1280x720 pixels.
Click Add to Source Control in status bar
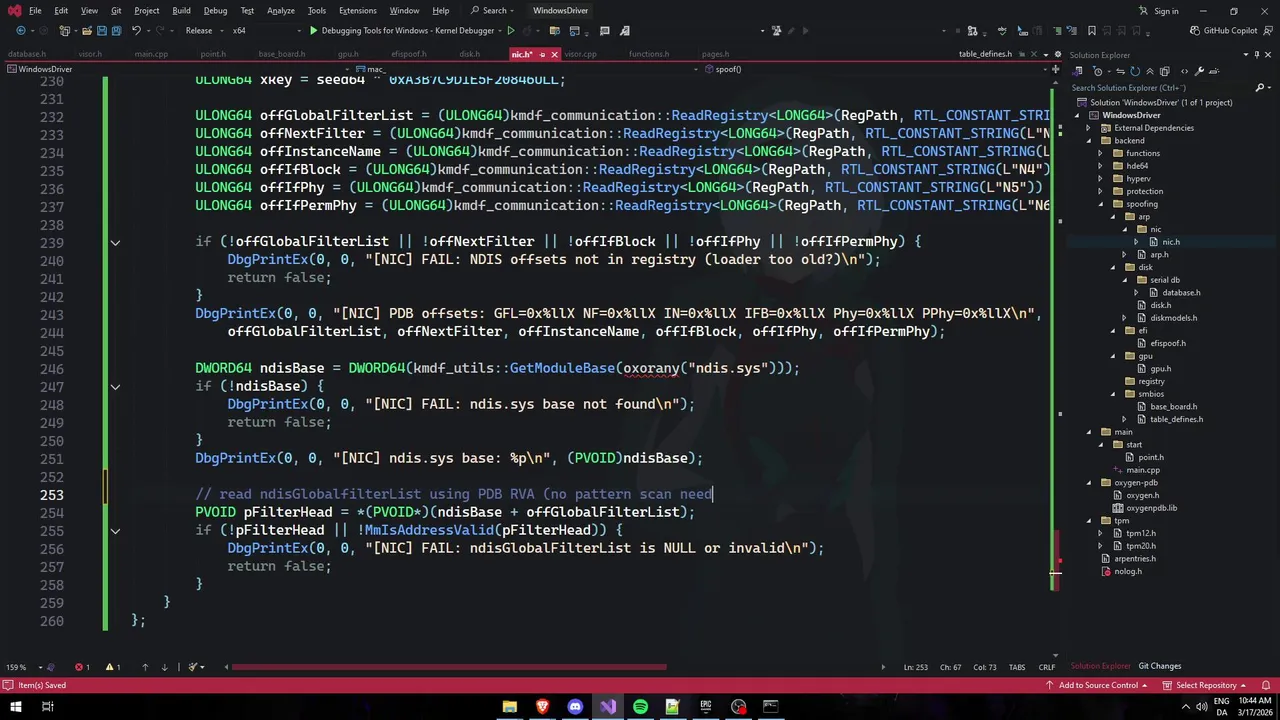tap(1098, 685)
